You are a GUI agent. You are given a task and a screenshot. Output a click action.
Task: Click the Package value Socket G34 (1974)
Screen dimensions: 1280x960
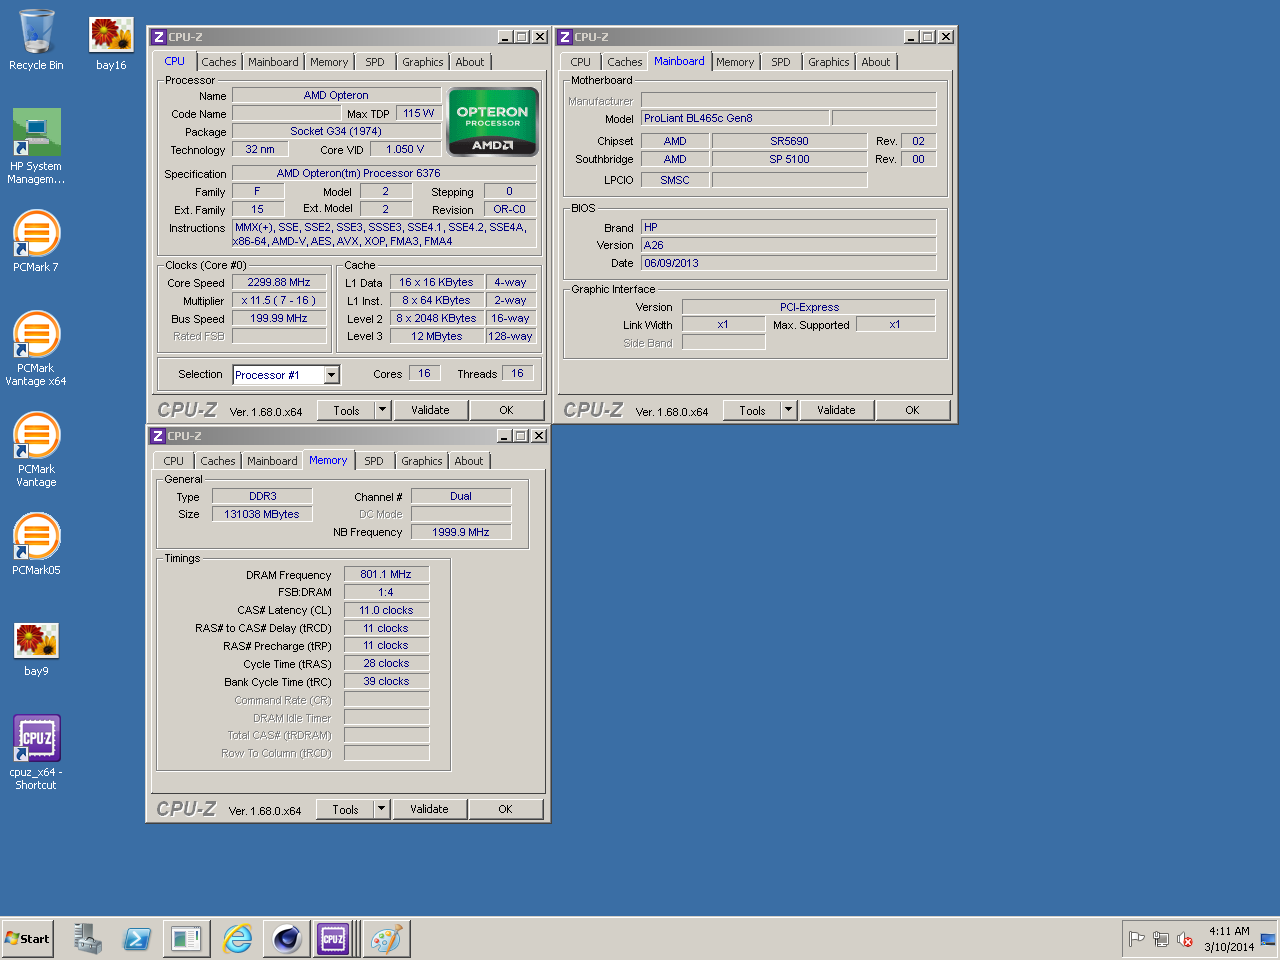click(336, 131)
